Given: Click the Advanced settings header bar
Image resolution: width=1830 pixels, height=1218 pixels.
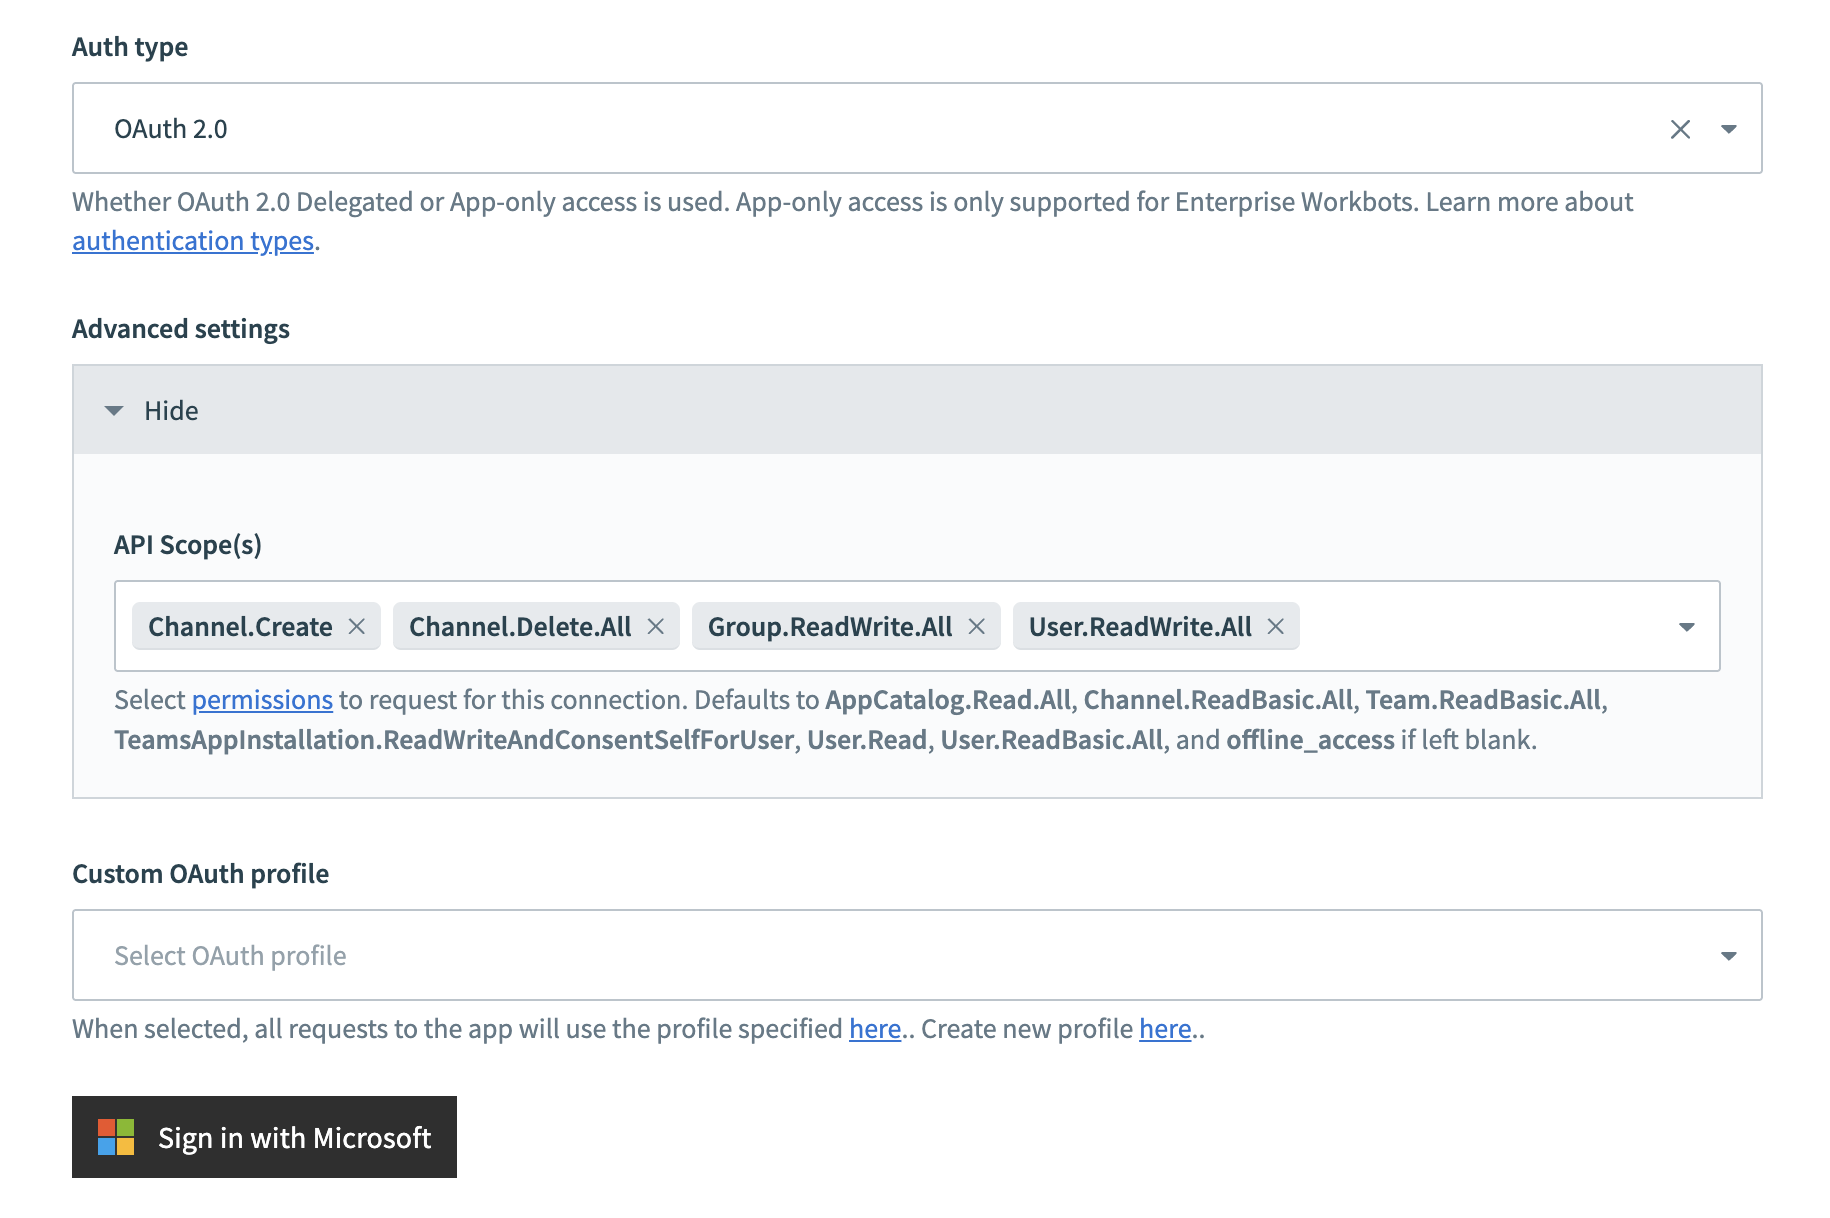Looking at the screenshot, I should pyautogui.click(x=900, y=410).
